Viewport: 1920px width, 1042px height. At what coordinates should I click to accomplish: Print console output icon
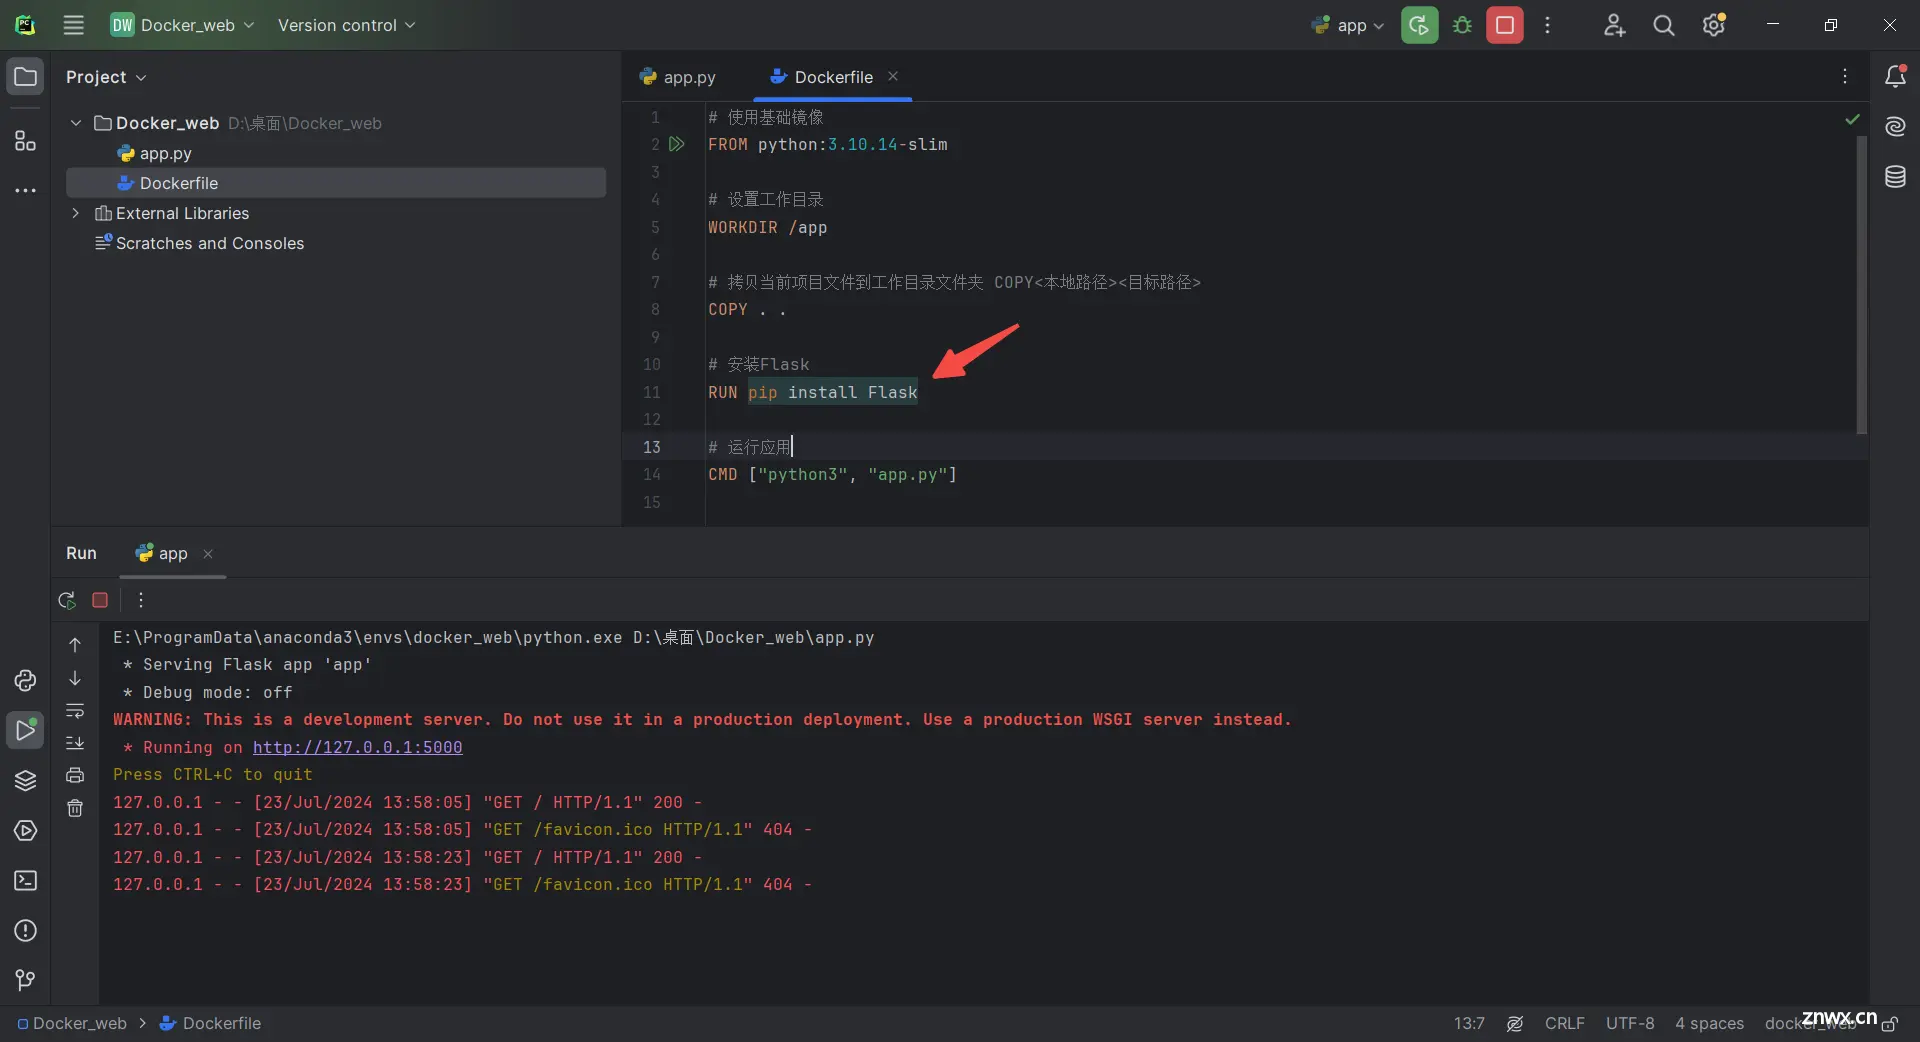point(75,775)
